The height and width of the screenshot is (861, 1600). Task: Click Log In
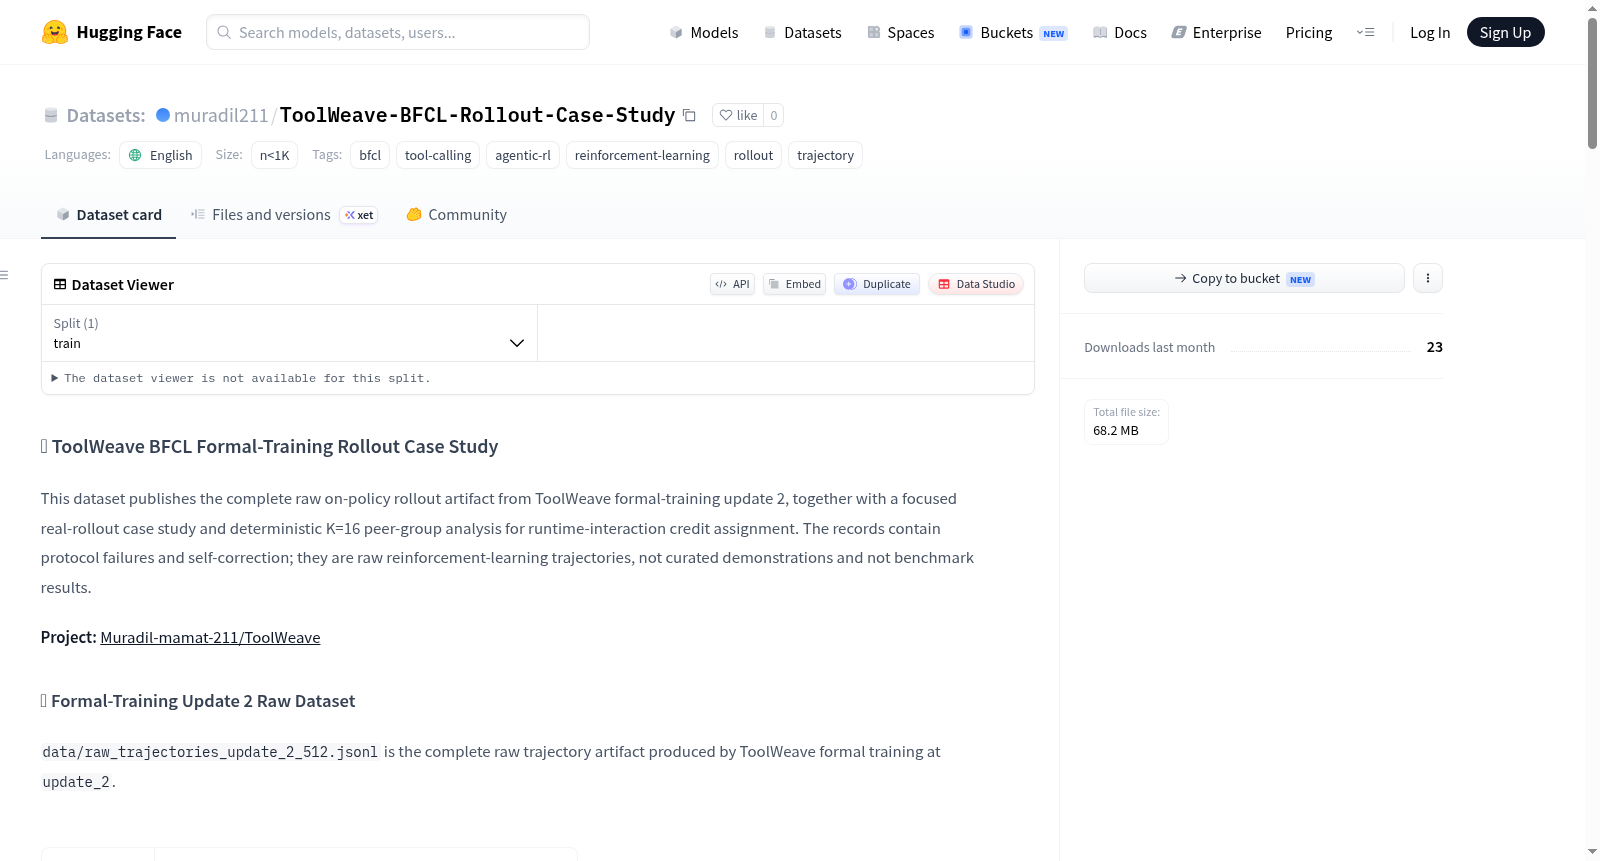[1430, 32]
